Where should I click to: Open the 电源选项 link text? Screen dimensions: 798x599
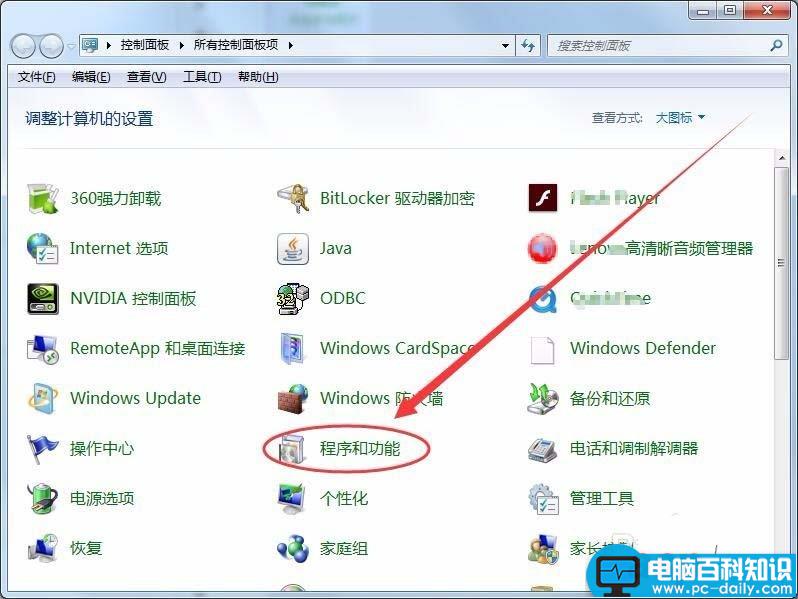[x=102, y=498]
